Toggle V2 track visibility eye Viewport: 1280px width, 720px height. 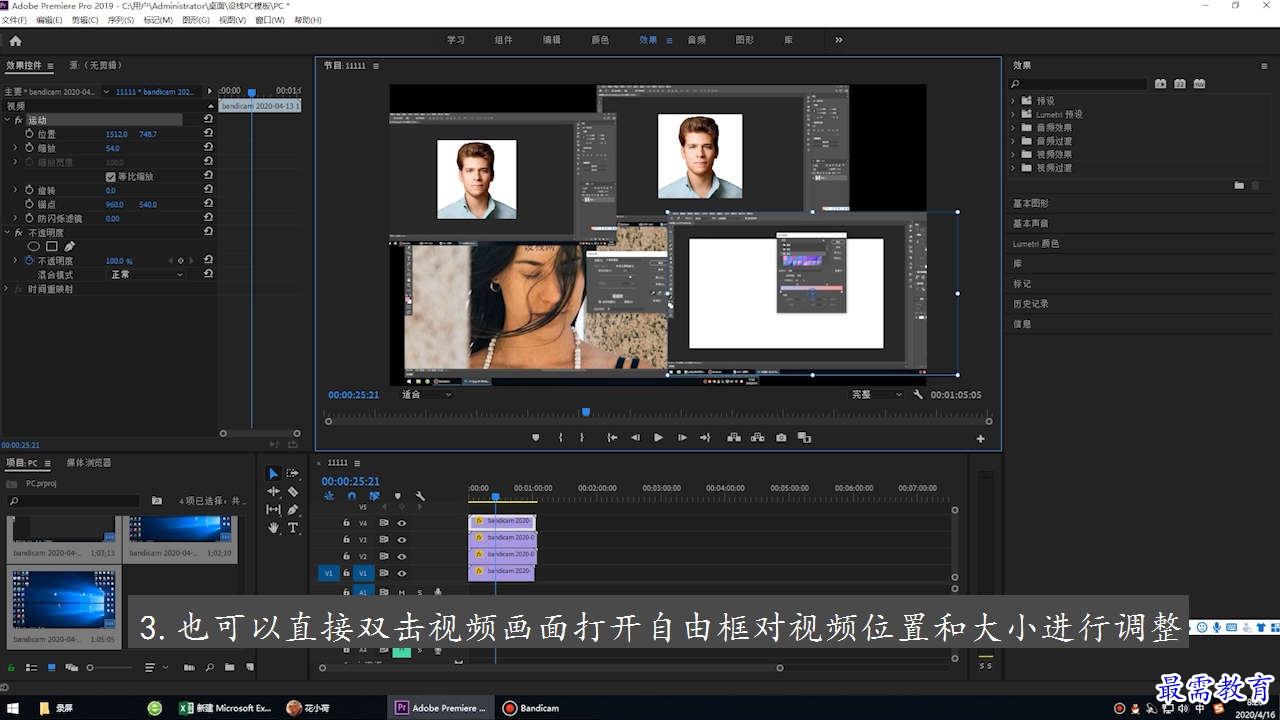click(x=402, y=556)
